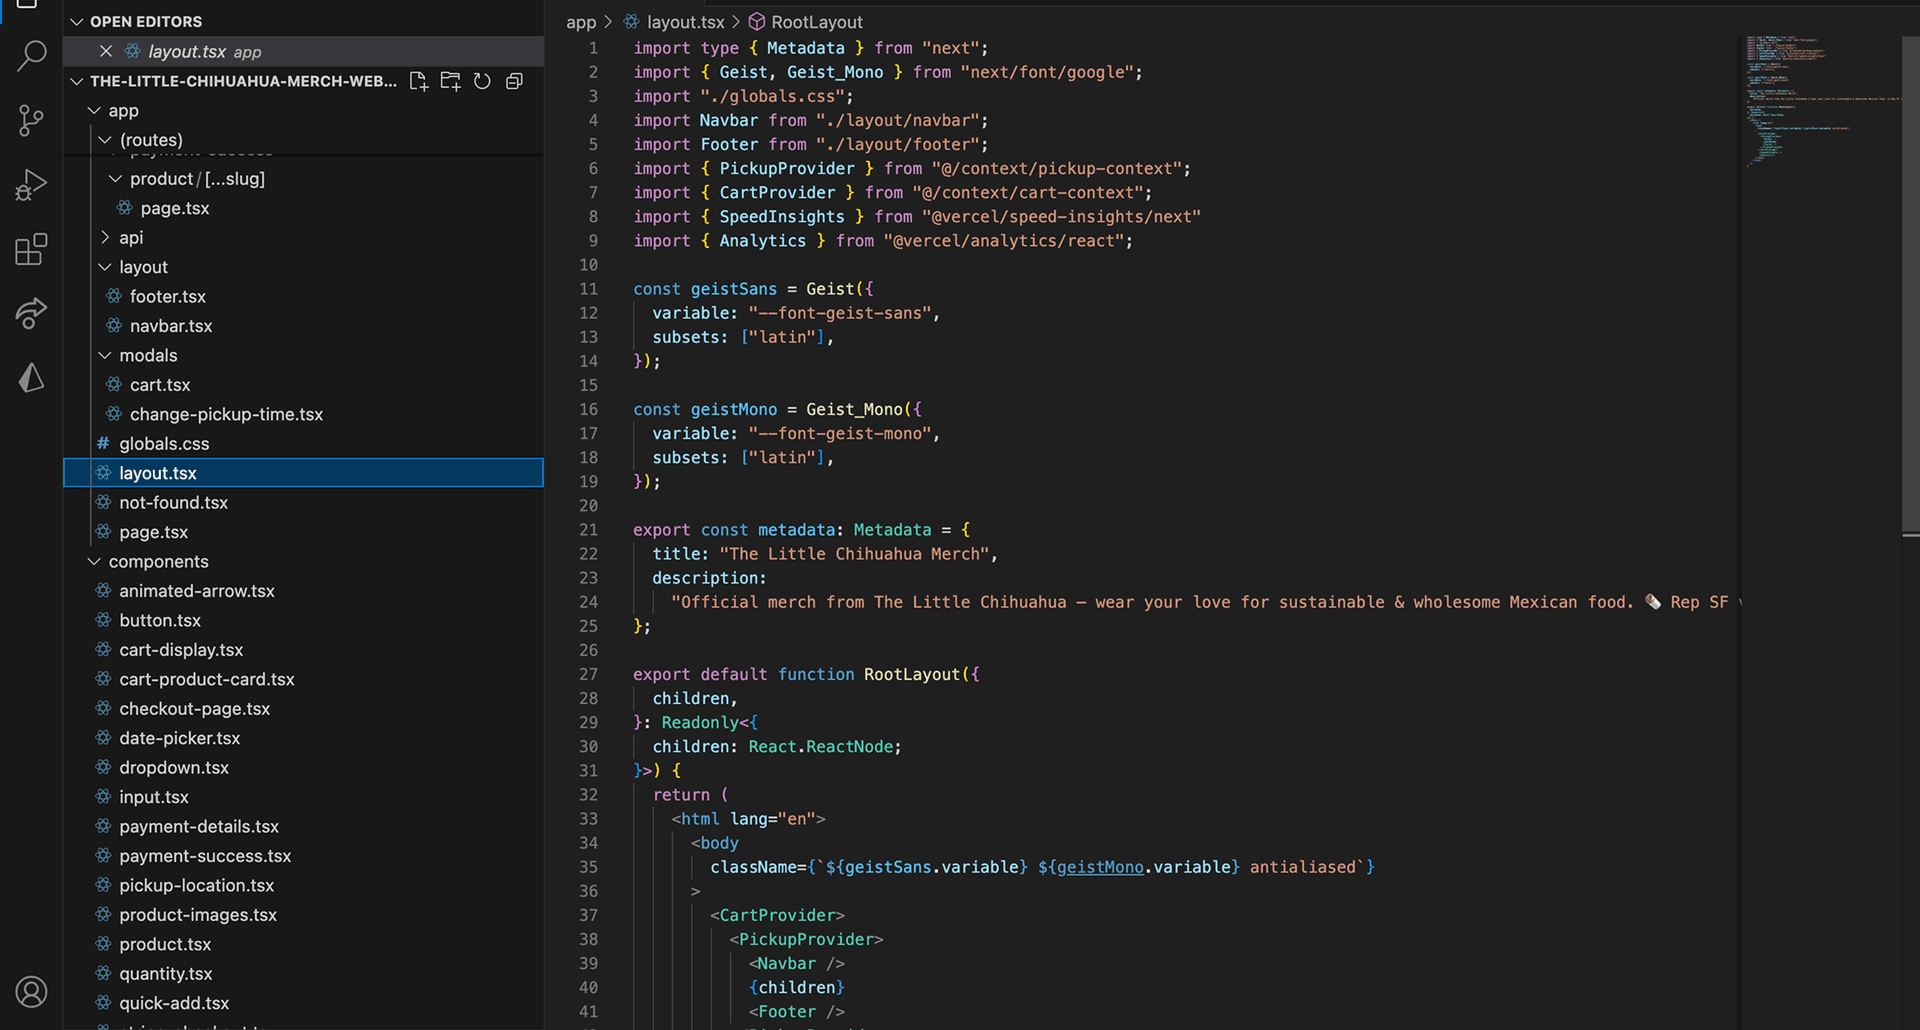
Task: Click the PickupProvider import on line 6
Action: click(x=787, y=169)
